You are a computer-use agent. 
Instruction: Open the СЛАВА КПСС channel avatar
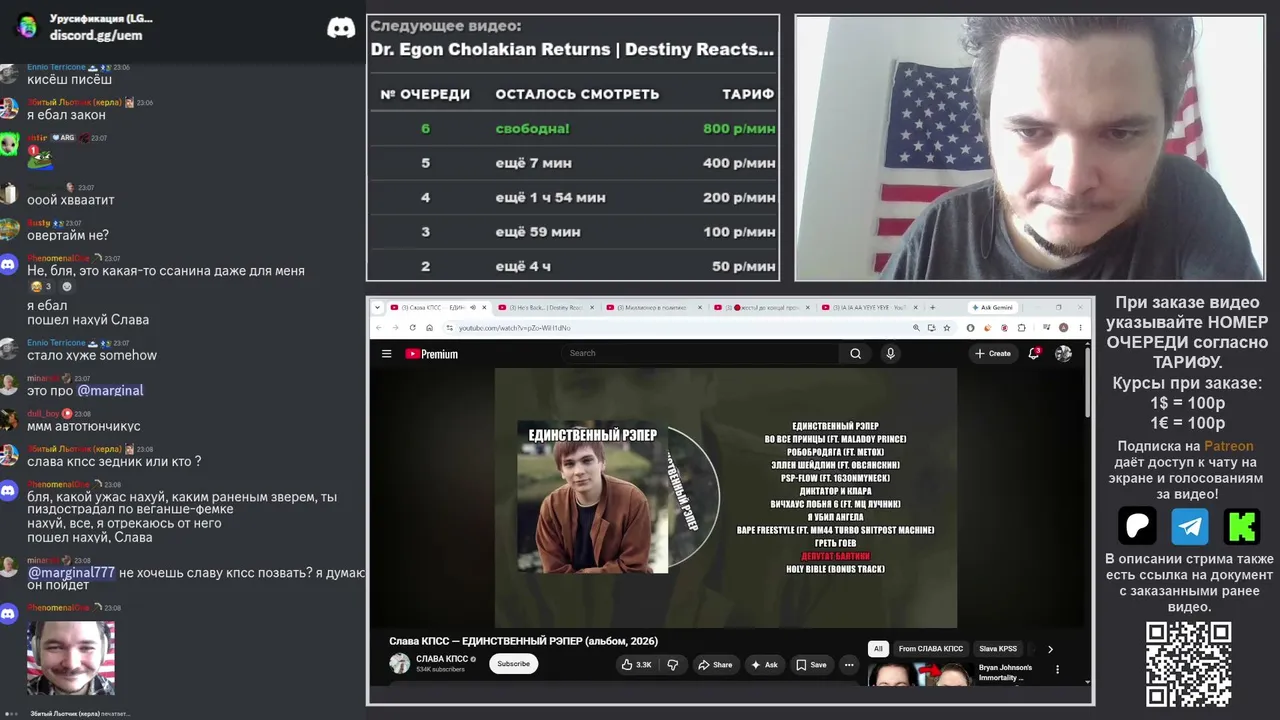[x=399, y=663]
